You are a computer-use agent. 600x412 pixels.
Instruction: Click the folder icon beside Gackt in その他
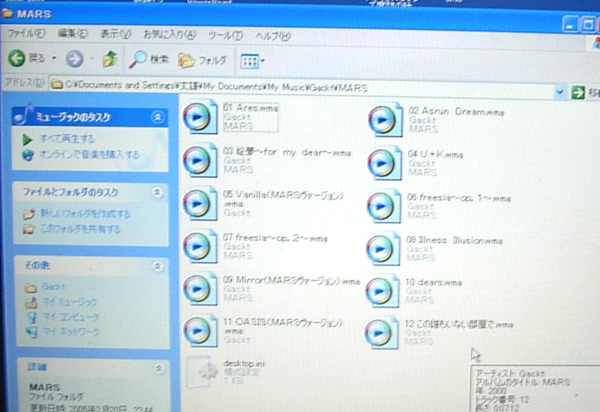[x=31, y=287]
